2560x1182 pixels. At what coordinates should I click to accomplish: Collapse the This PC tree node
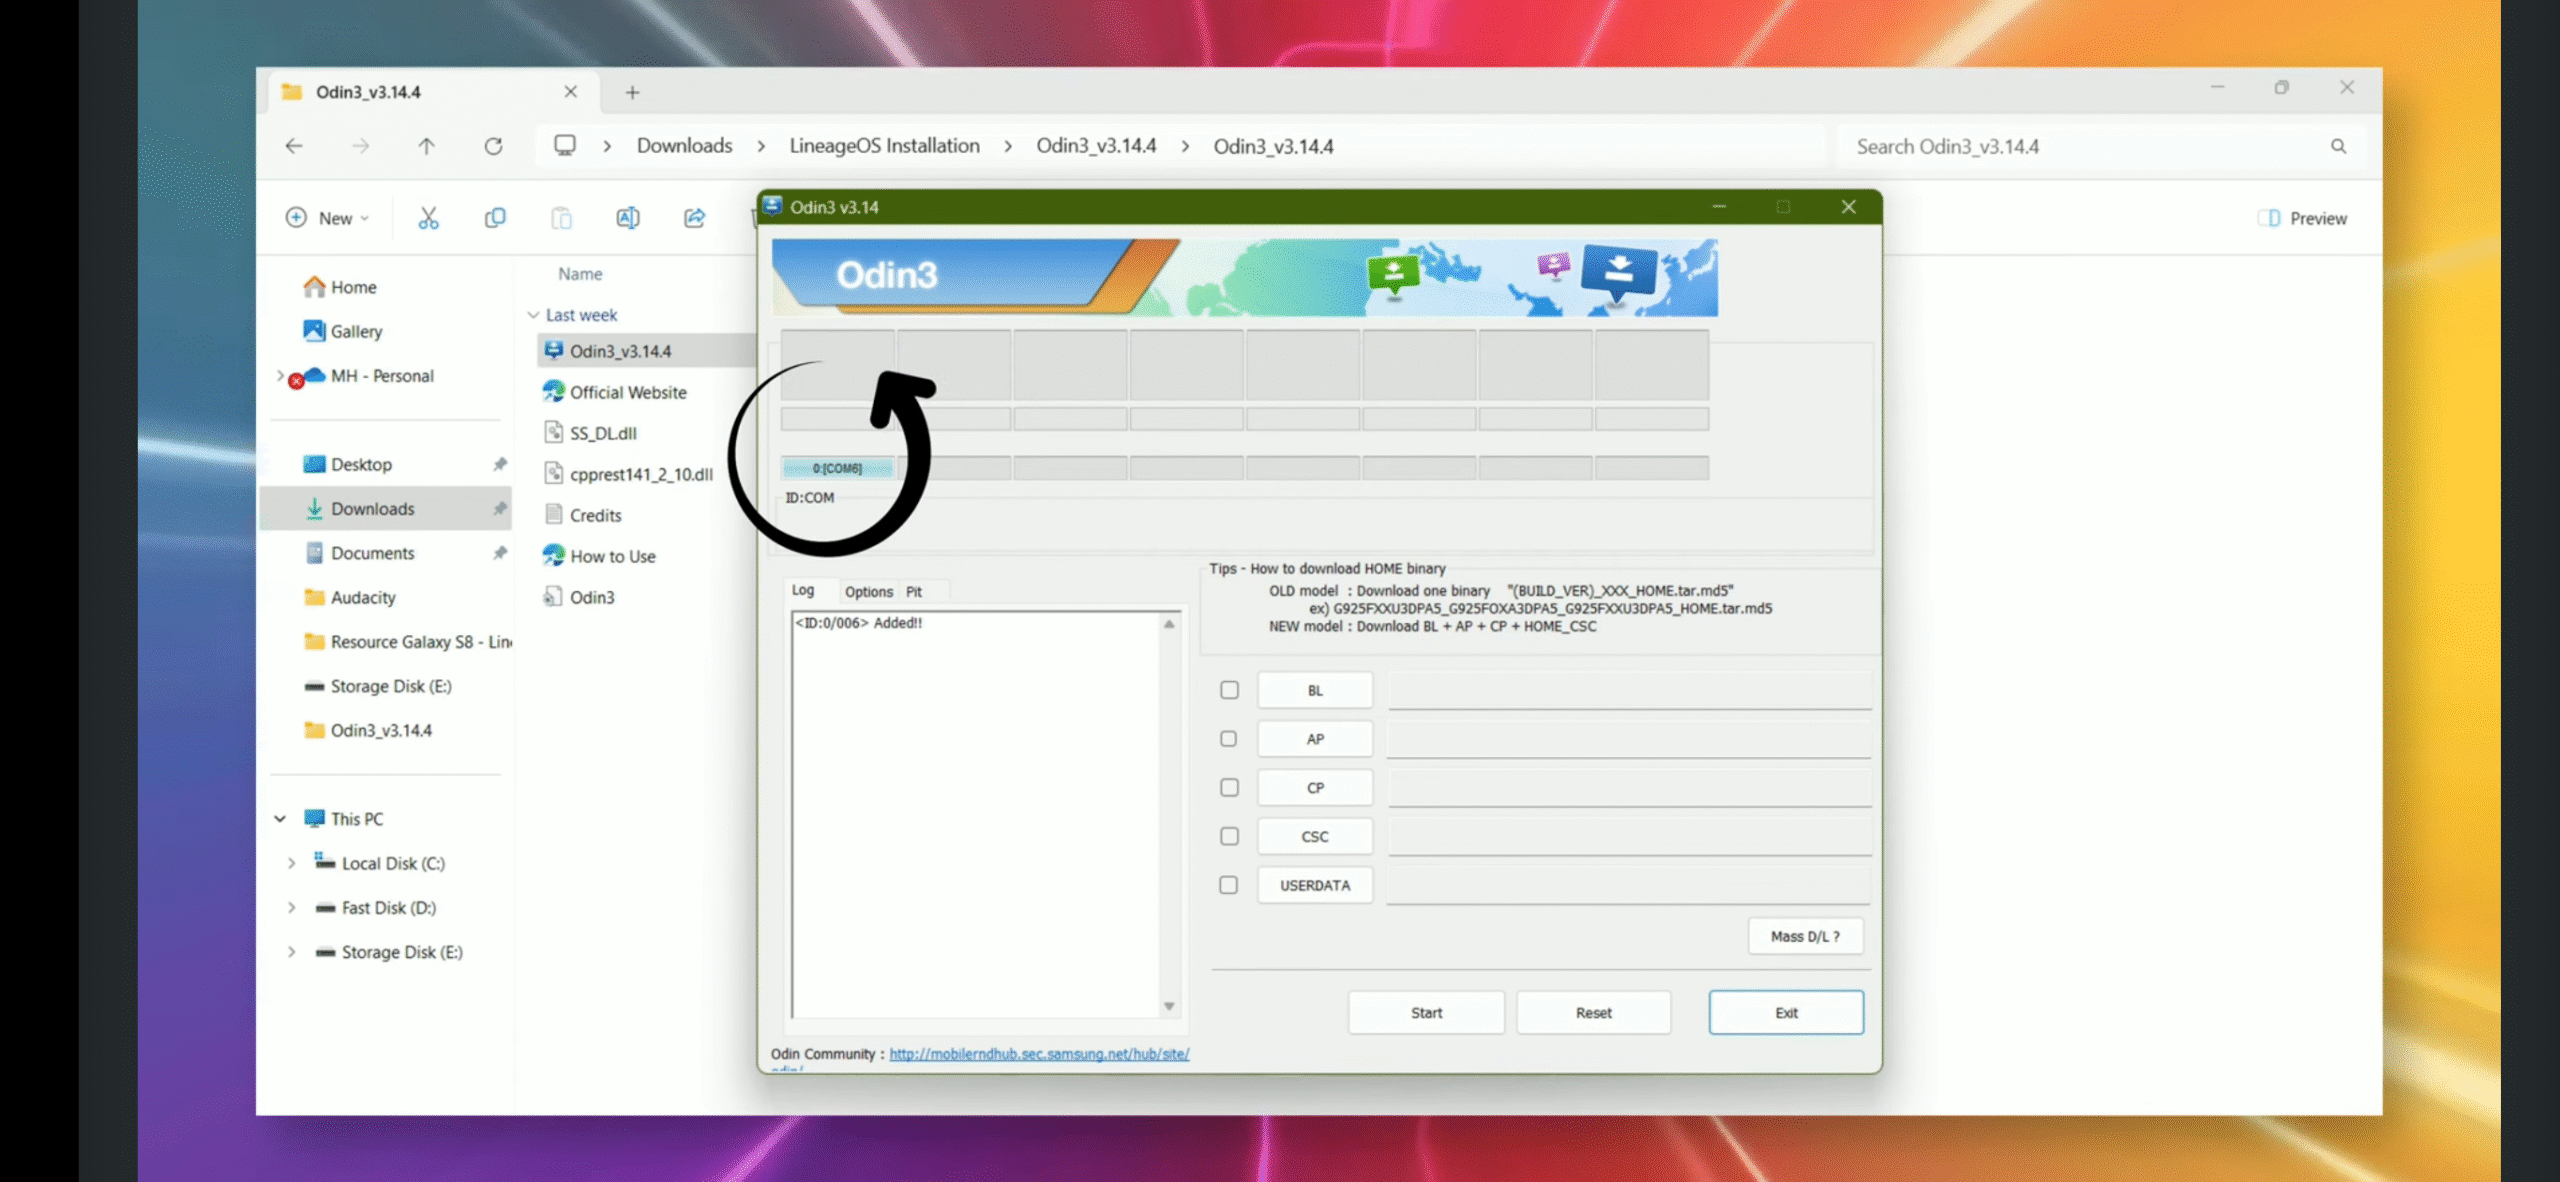(x=280, y=819)
